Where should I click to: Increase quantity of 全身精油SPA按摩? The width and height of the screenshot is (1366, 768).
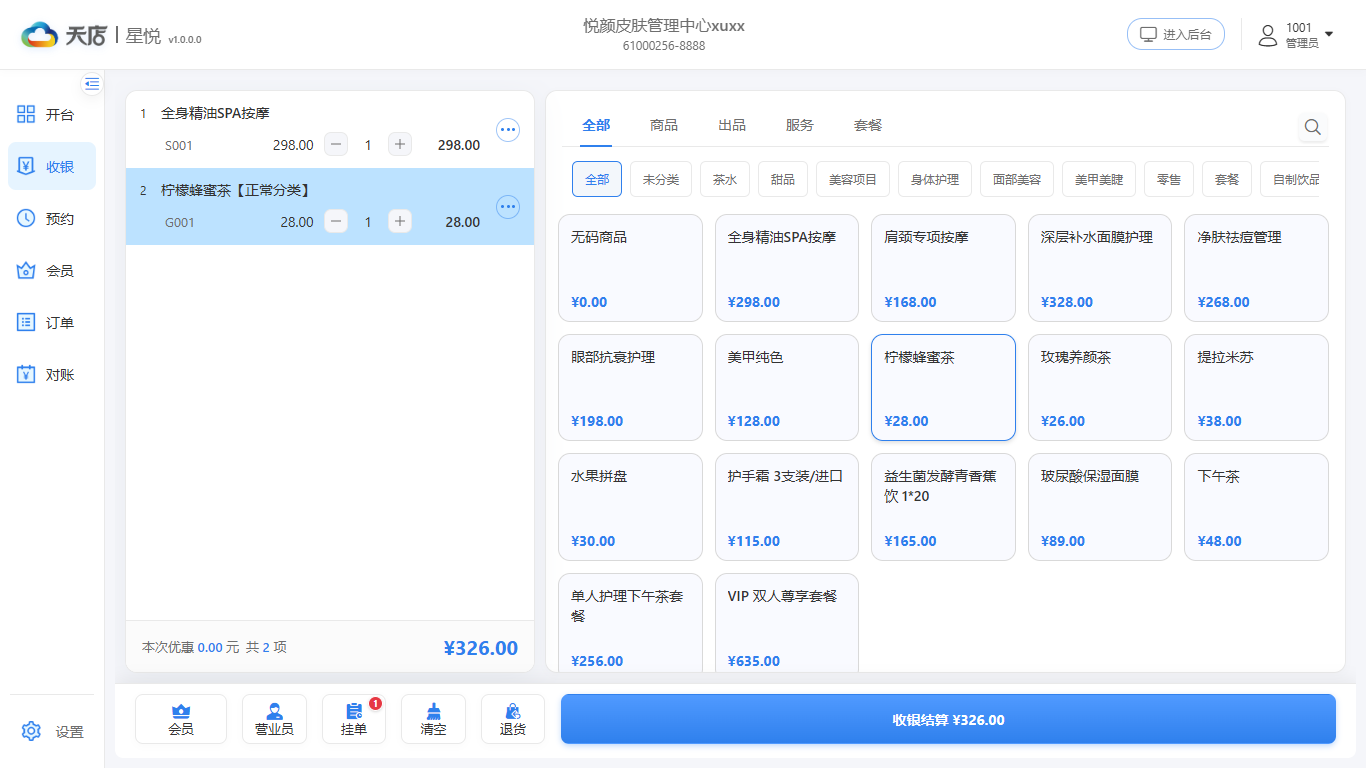pyautogui.click(x=400, y=145)
